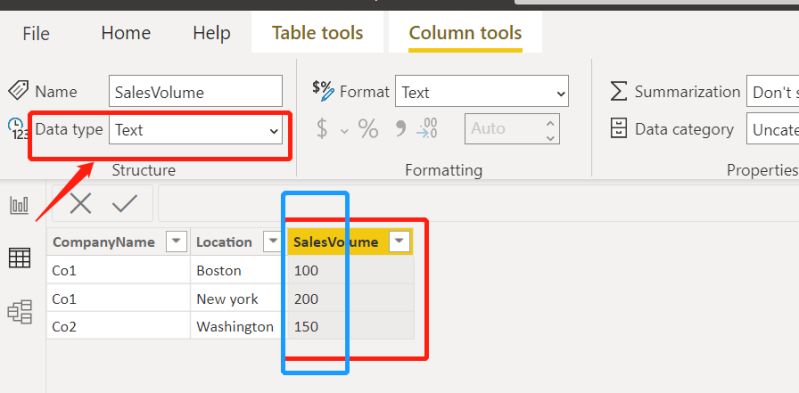Image resolution: width=799 pixels, height=393 pixels.
Task: Click Co1 in the Boston row
Action: 118,270
